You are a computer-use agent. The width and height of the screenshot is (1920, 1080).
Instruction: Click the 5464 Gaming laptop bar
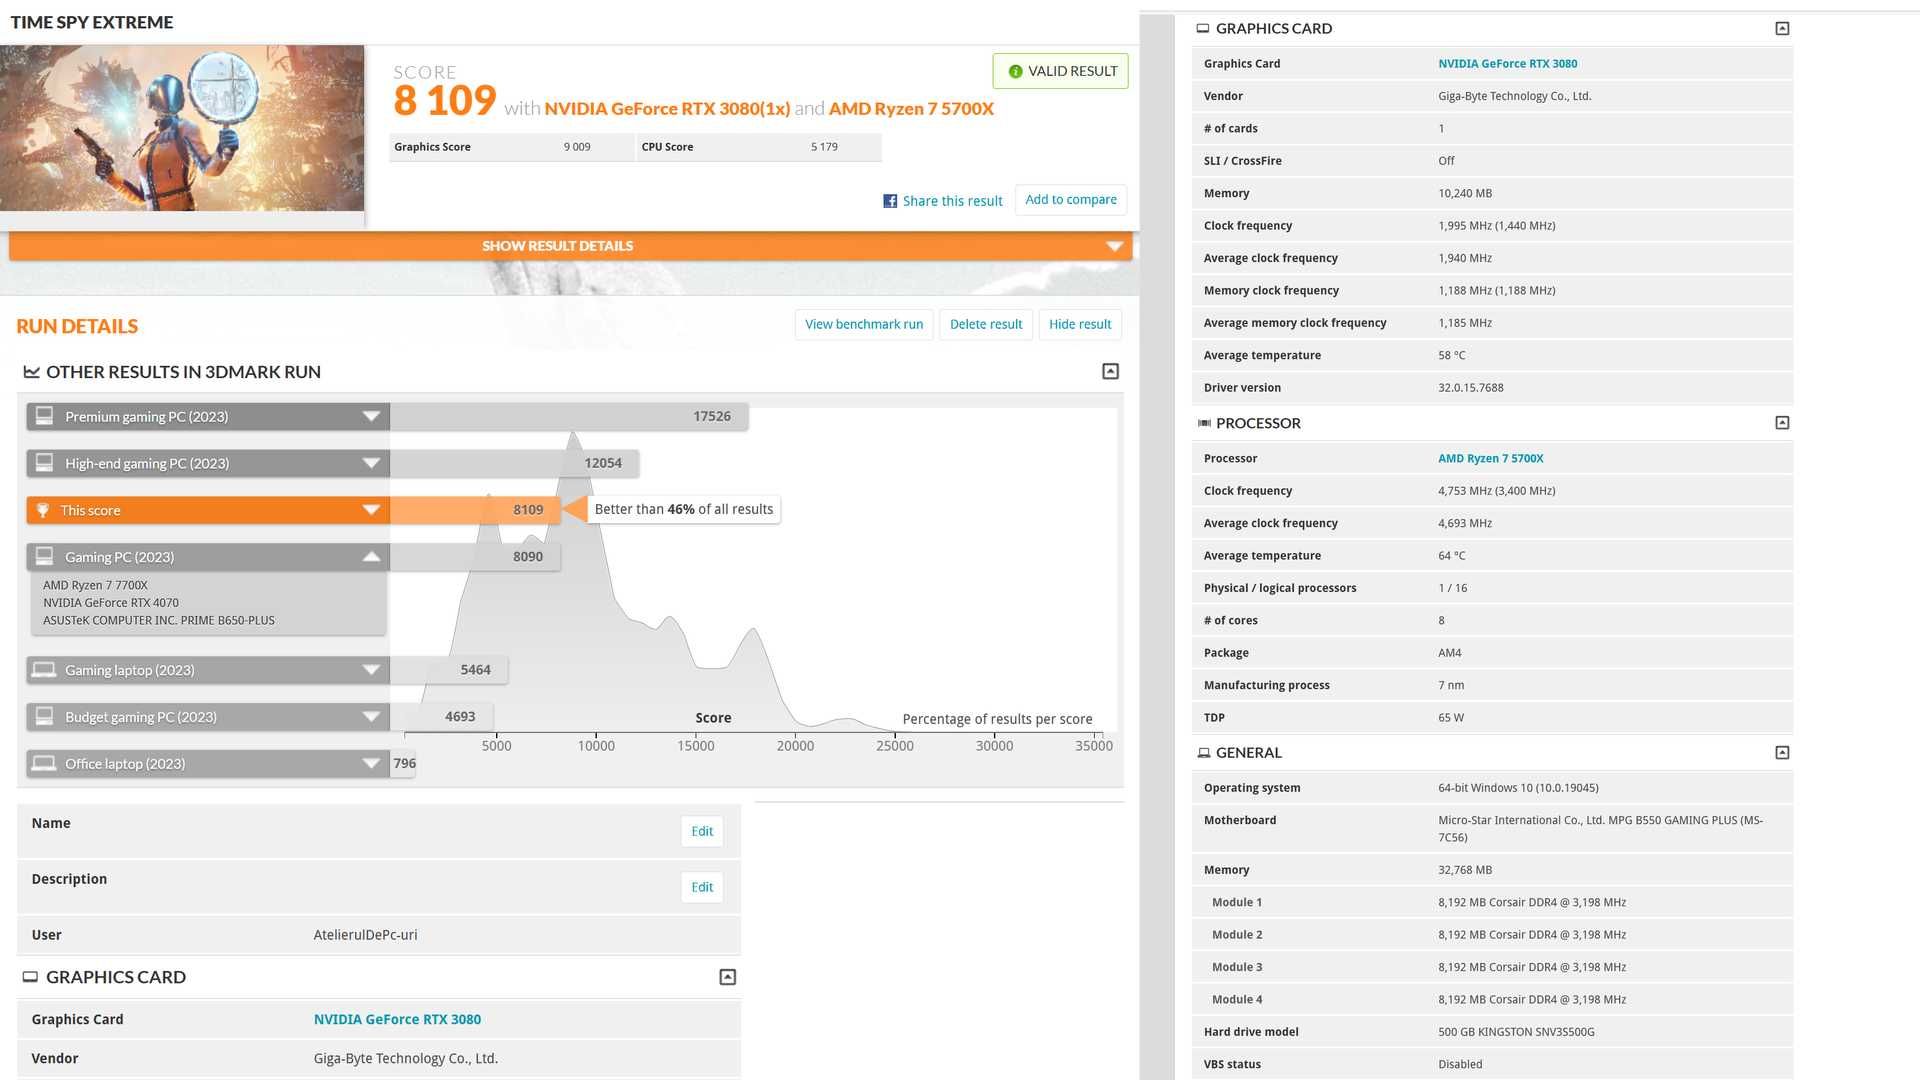(449, 670)
